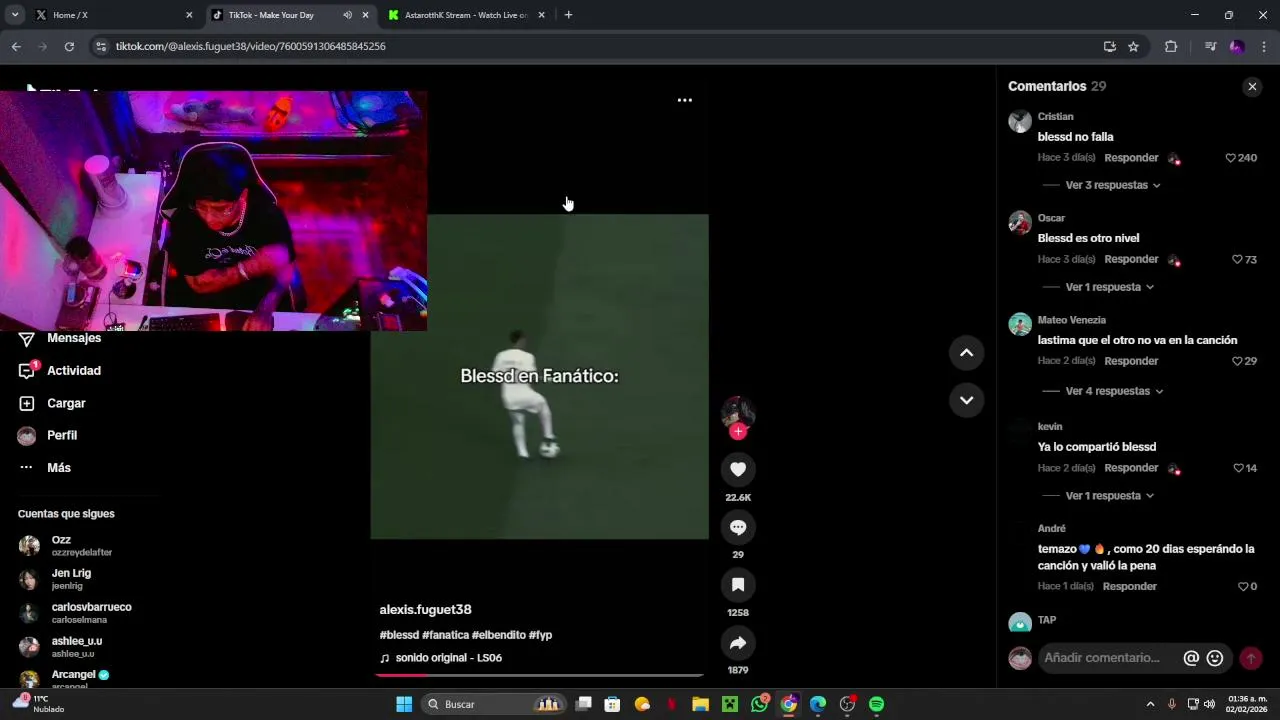Reload the page in Chrome
Image resolution: width=1280 pixels, height=720 pixels.
(x=69, y=46)
